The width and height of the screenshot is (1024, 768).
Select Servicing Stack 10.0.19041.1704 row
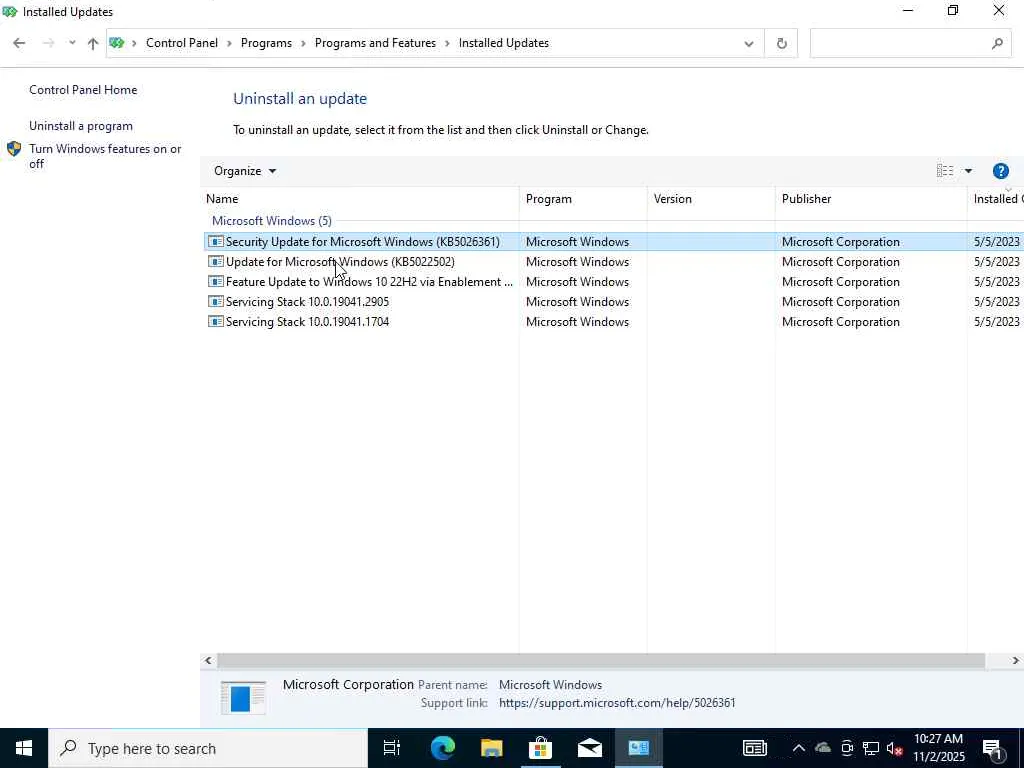tap(614, 322)
